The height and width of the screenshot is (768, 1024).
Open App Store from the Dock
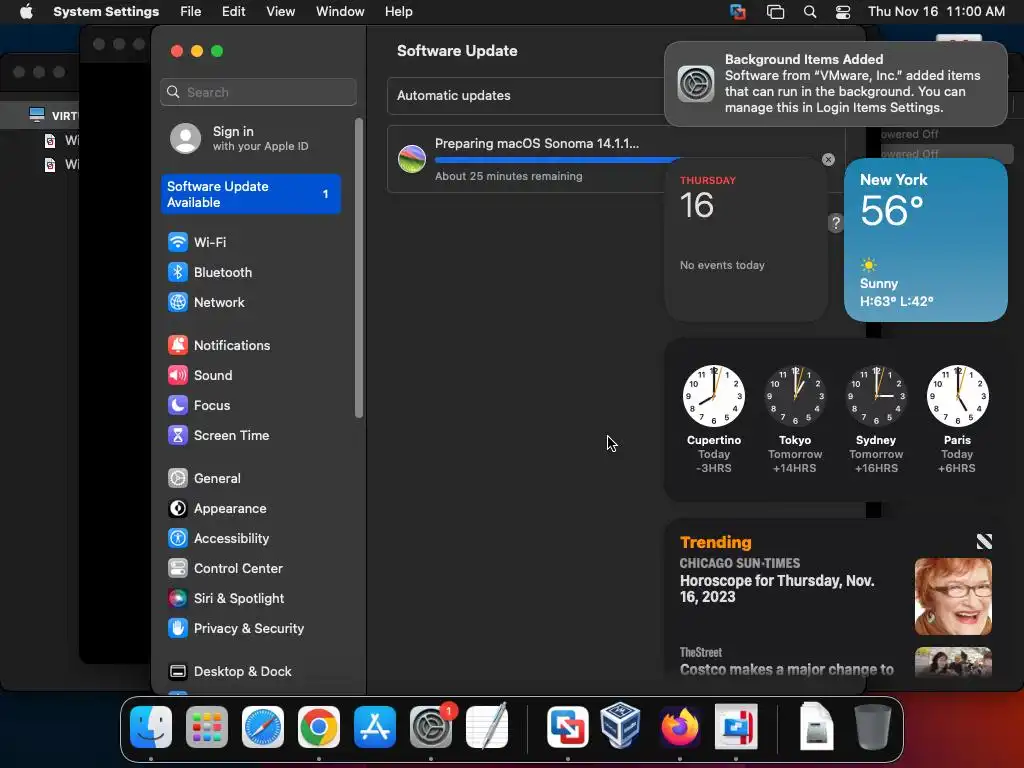click(x=375, y=727)
